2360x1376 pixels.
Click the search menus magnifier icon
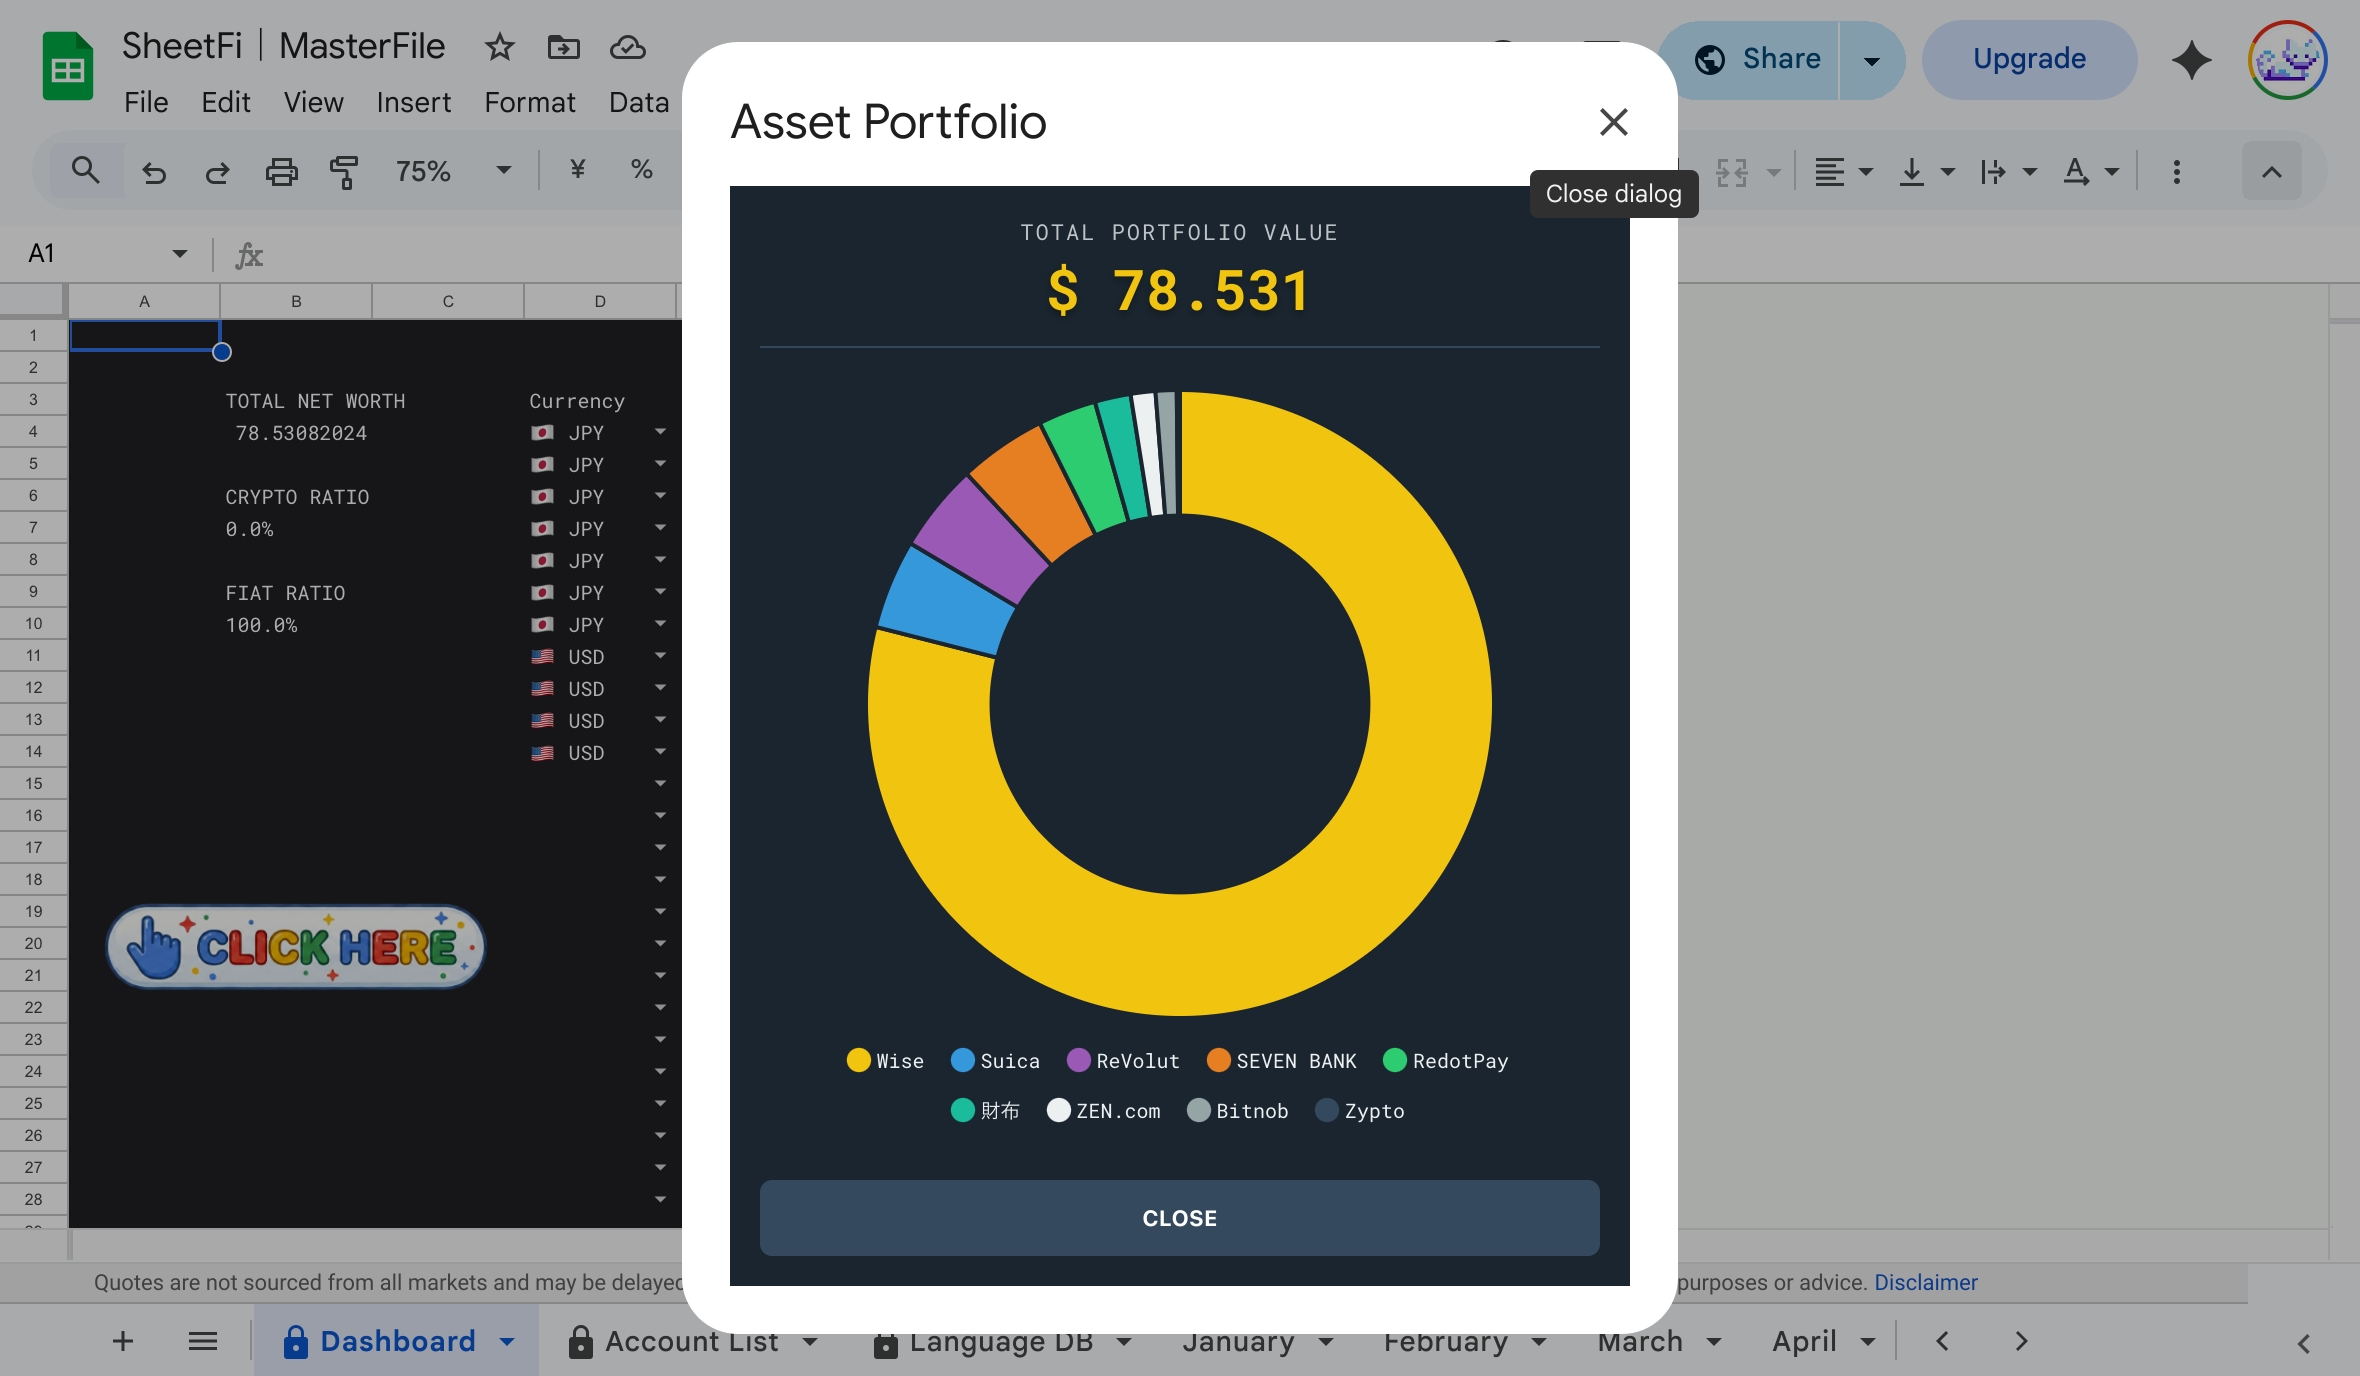click(x=86, y=171)
